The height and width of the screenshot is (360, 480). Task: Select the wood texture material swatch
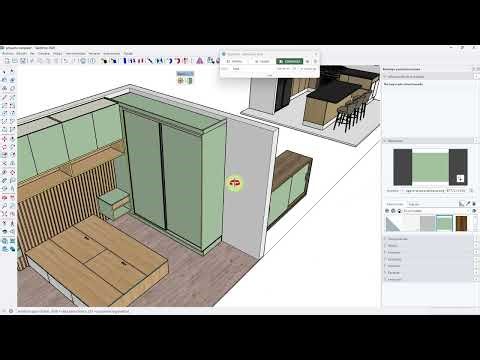click(x=461, y=223)
